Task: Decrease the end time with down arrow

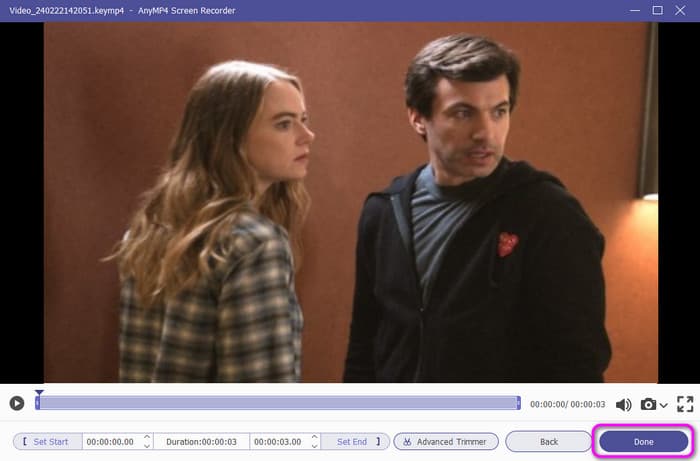Action: [x=315, y=446]
